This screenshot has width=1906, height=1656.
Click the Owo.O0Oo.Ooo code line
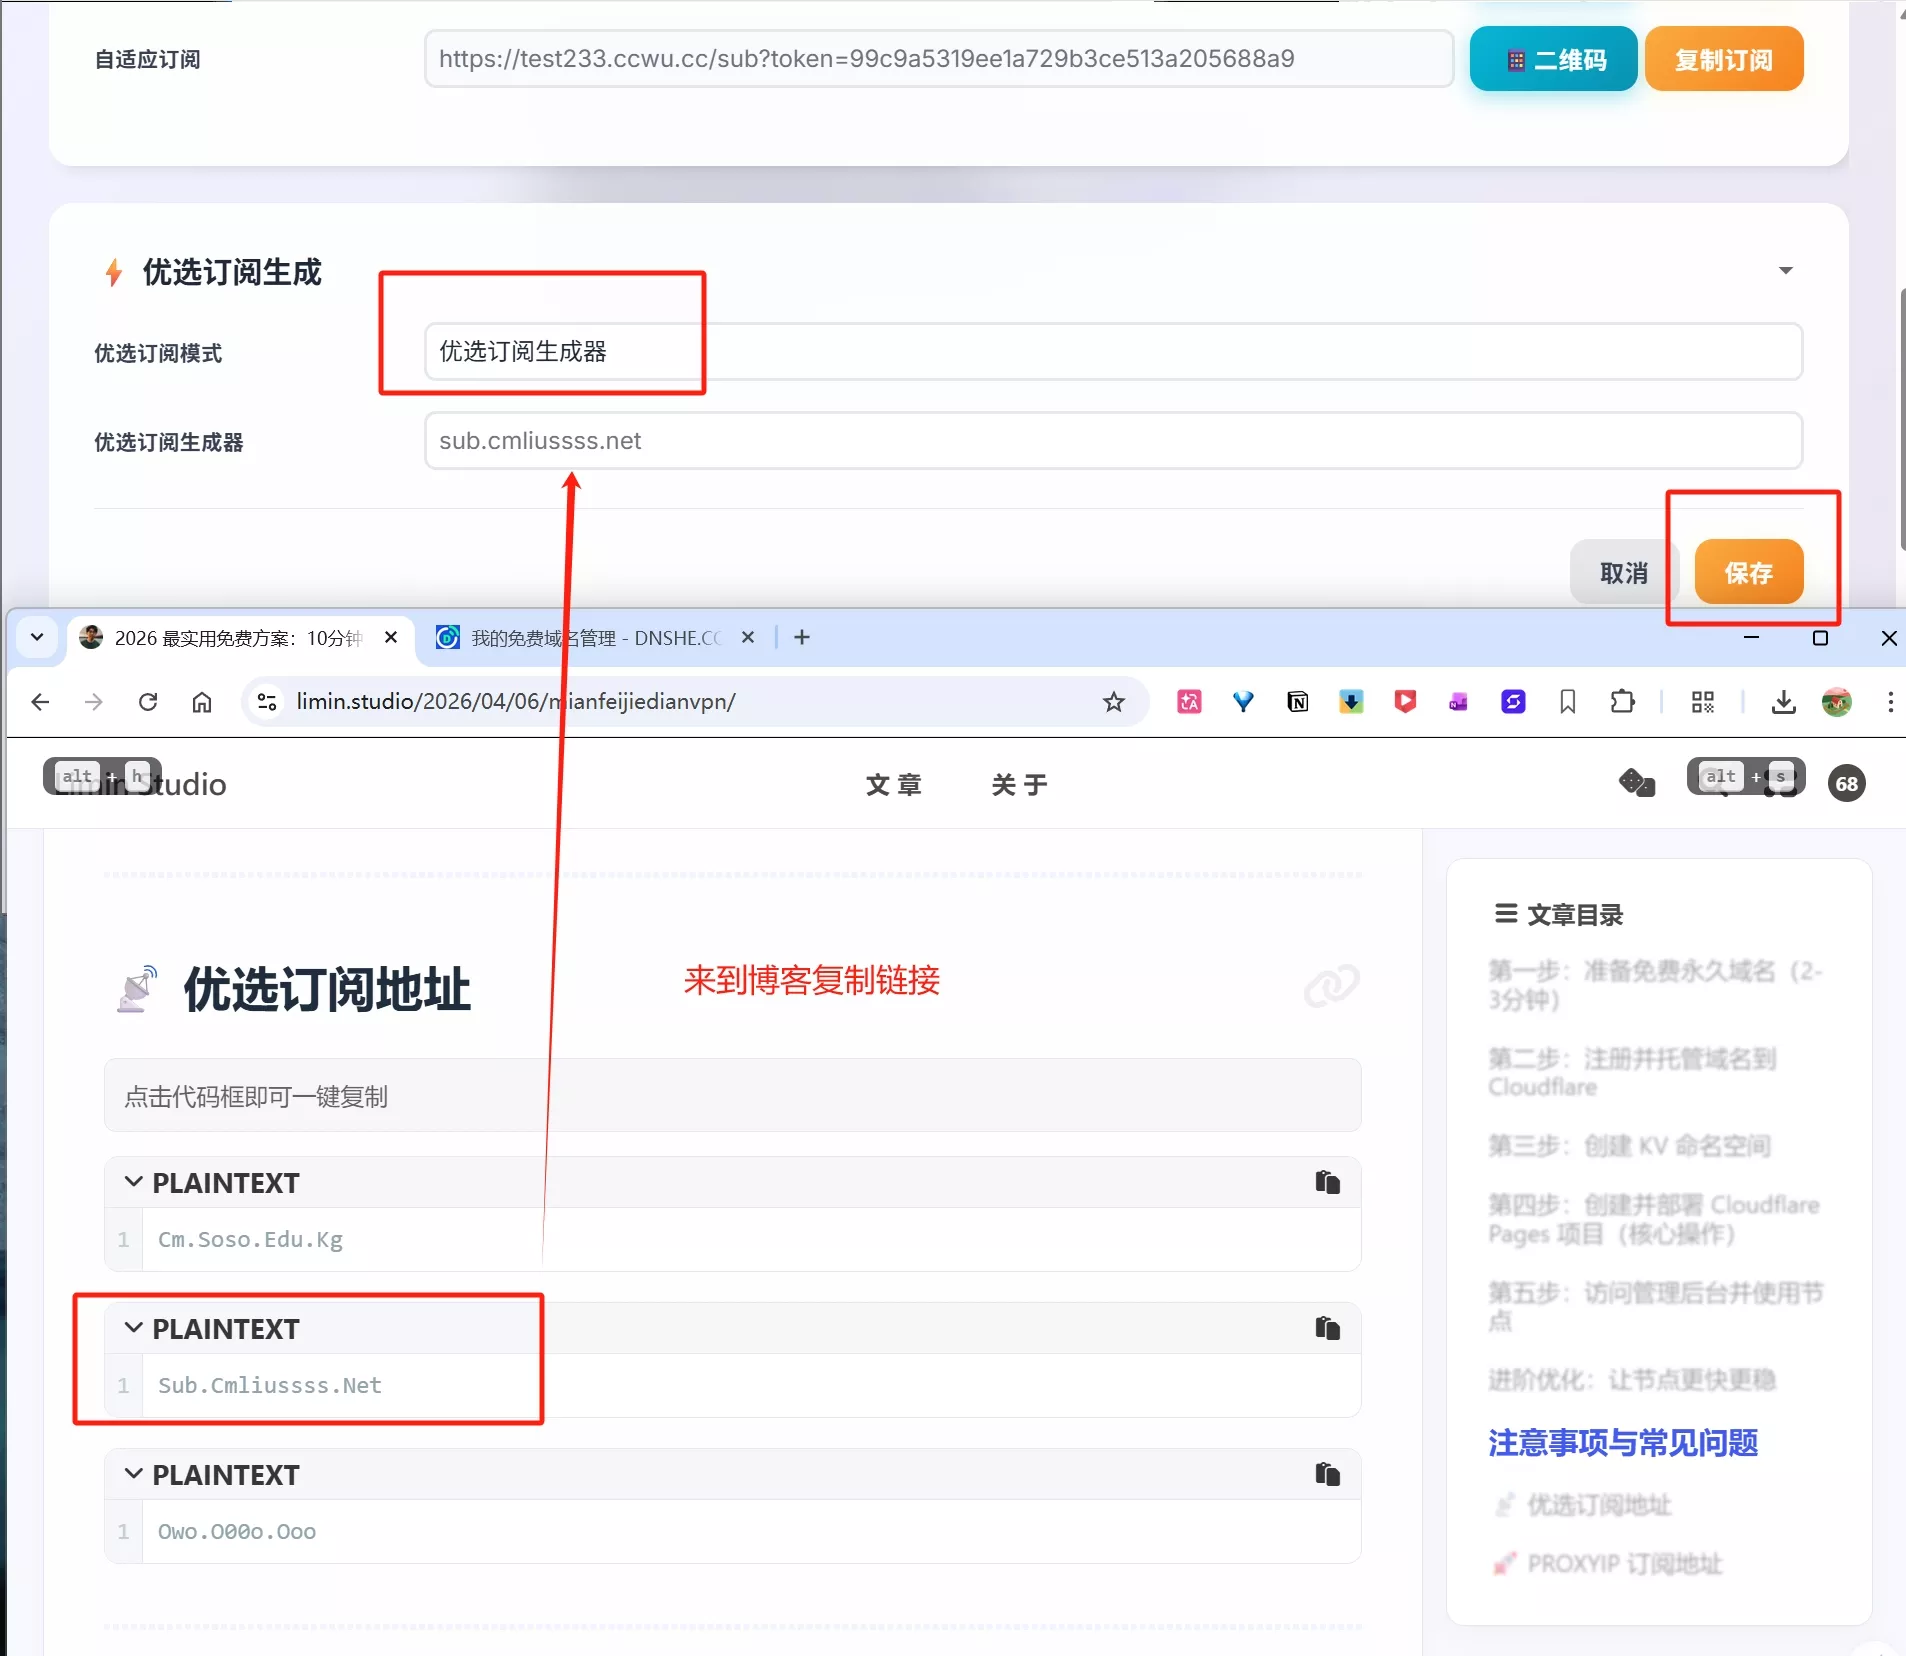pyautogui.click(x=236, y=1531)
